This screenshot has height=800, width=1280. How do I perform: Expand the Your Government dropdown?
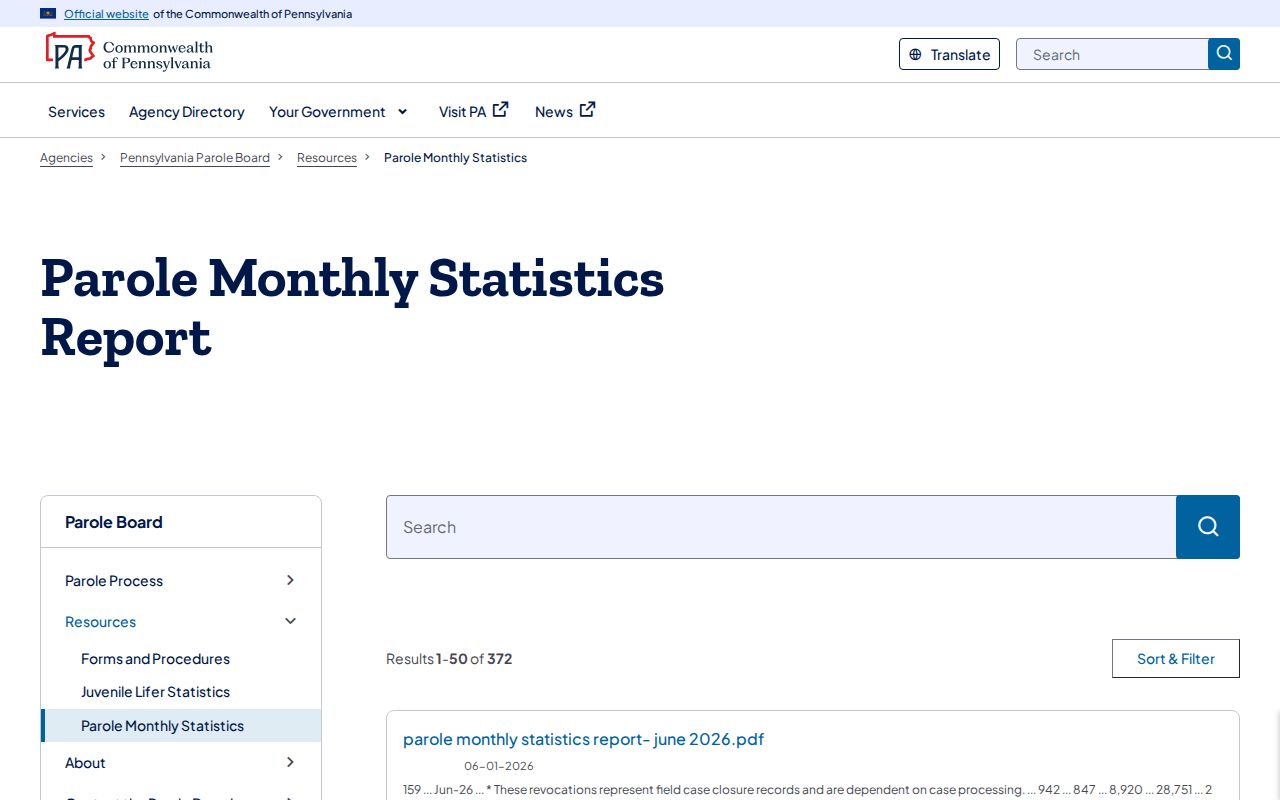point(338,112)
